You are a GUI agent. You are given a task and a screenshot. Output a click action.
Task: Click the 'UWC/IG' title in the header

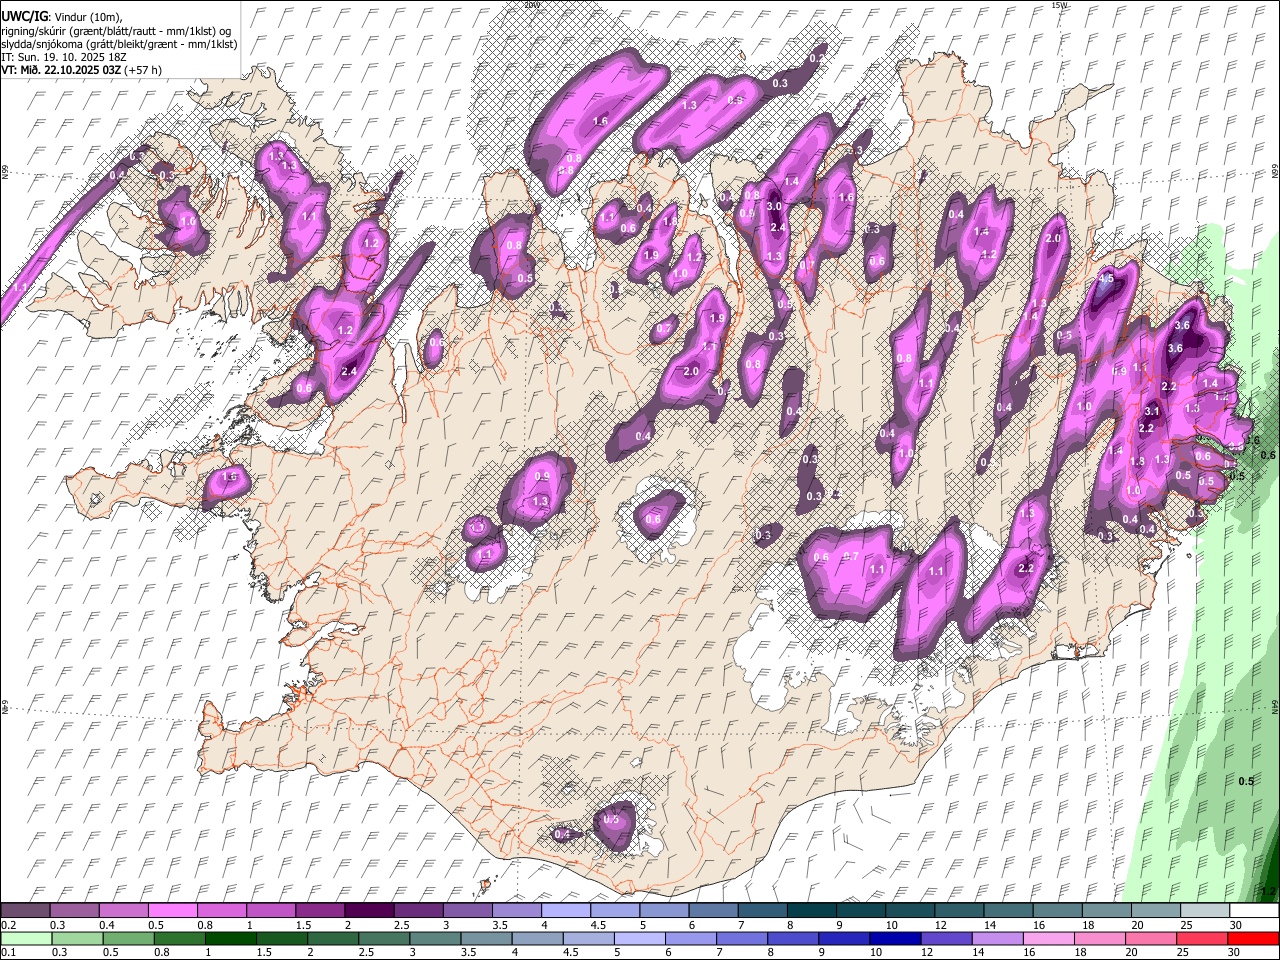point(24,17)
